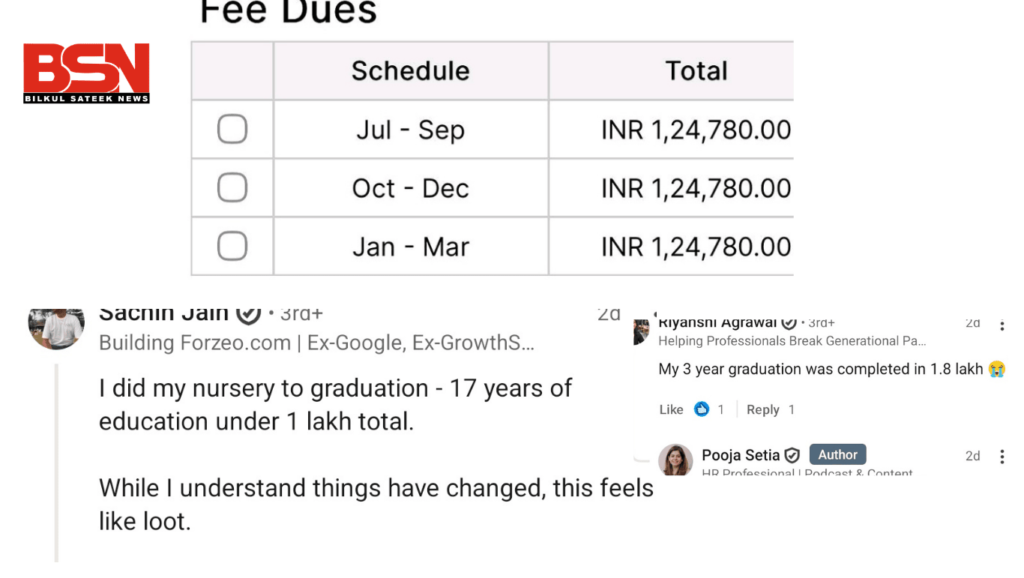Click the Author badge on Pooja Setia's comment

(837, 454)
